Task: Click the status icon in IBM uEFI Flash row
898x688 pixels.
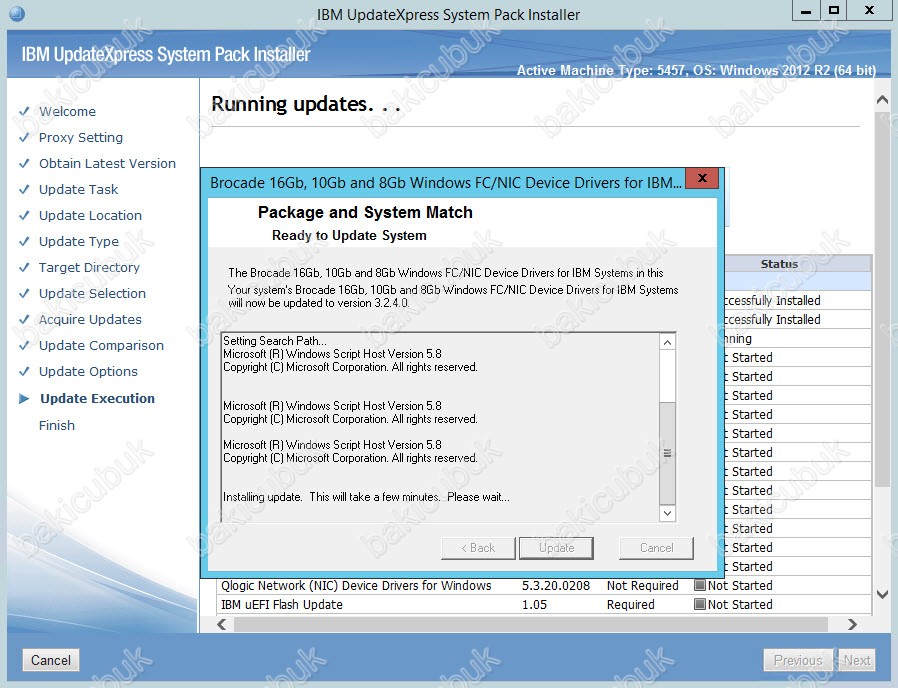Action: [699, 604]
